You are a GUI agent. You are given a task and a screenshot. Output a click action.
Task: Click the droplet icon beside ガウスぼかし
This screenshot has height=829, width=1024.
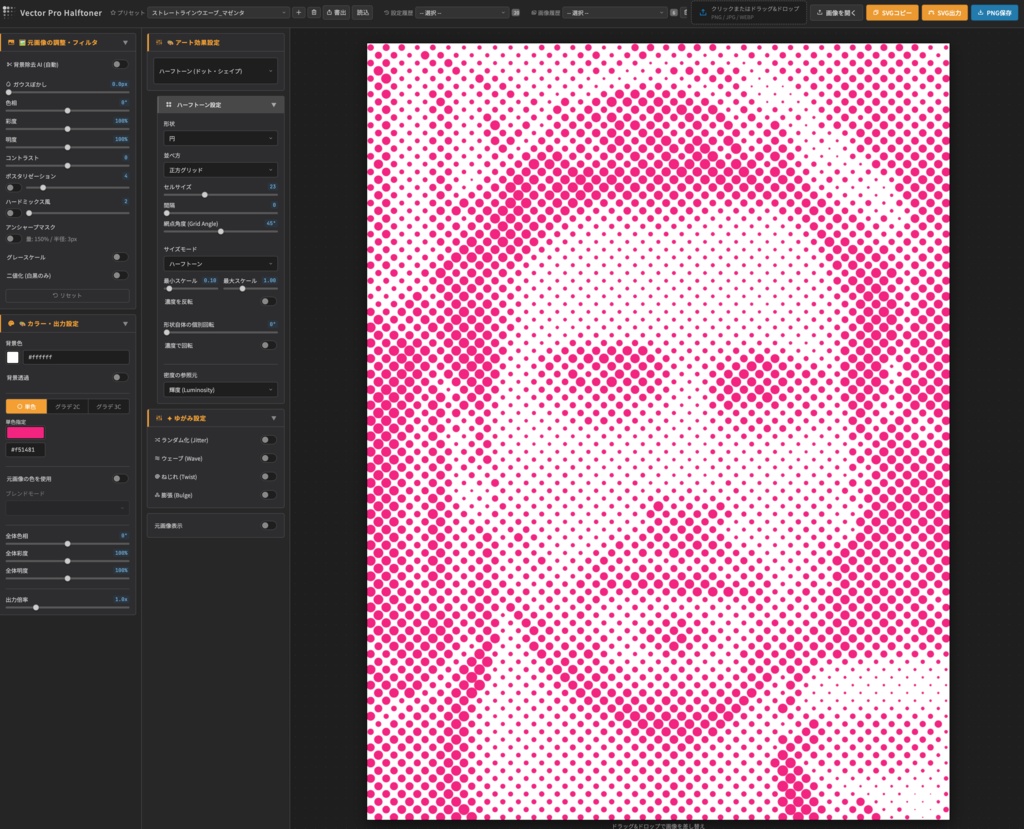point(8,84)
